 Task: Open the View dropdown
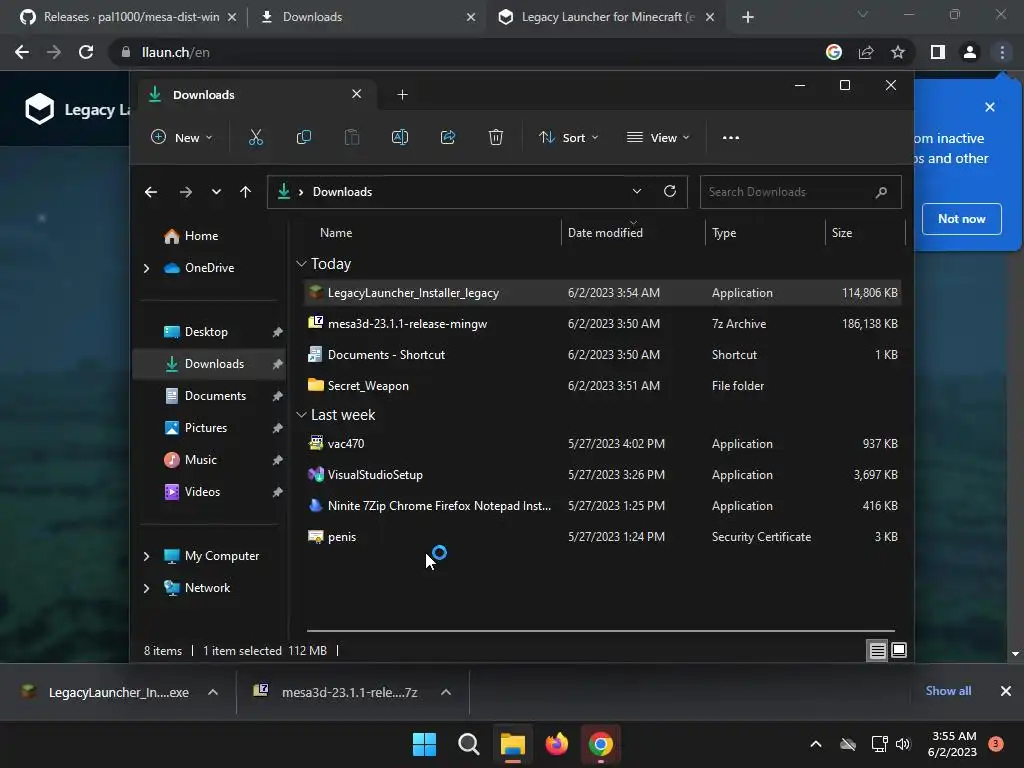tap(658, 138)
